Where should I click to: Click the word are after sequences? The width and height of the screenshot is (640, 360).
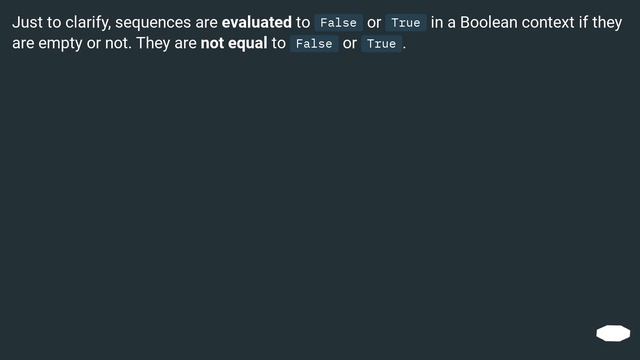coord(206,23)
